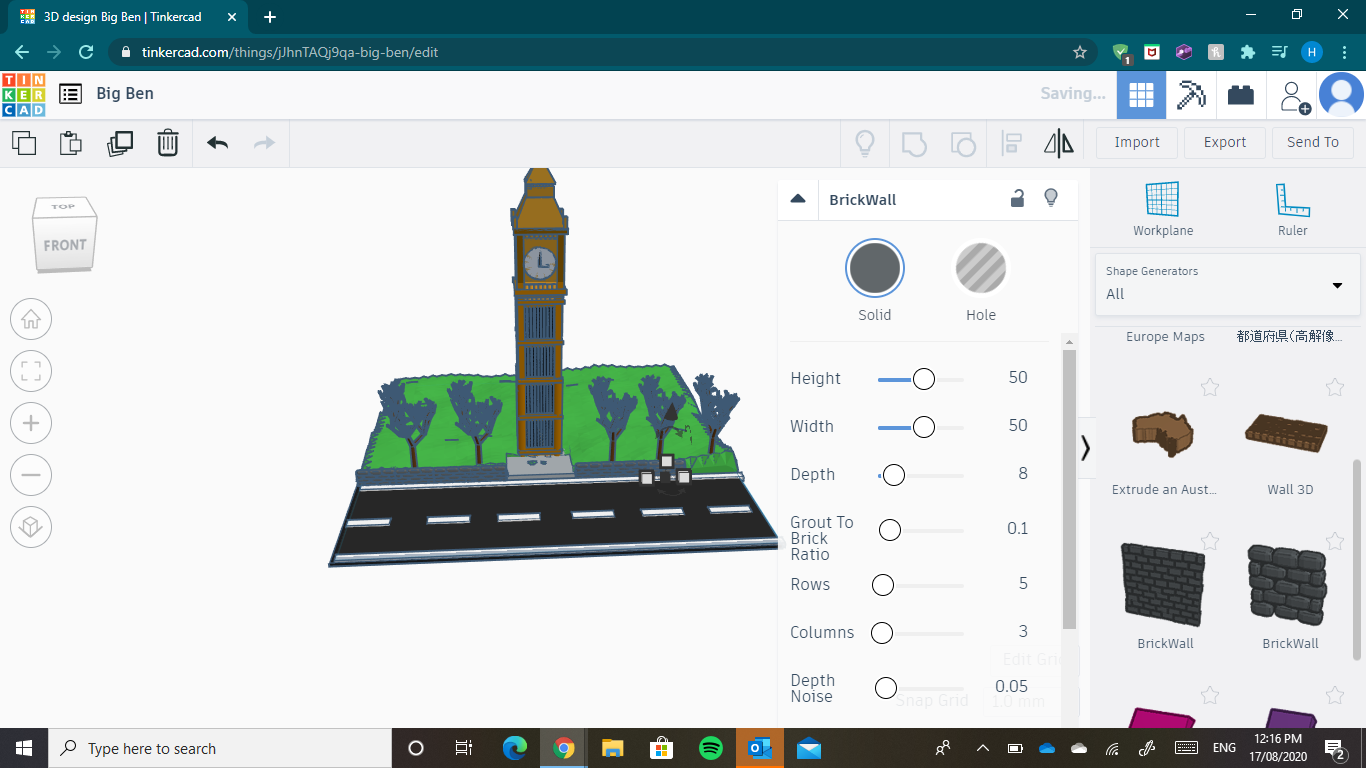Open the user profile avatar

pyautogui.click(x=1341, y=95)
